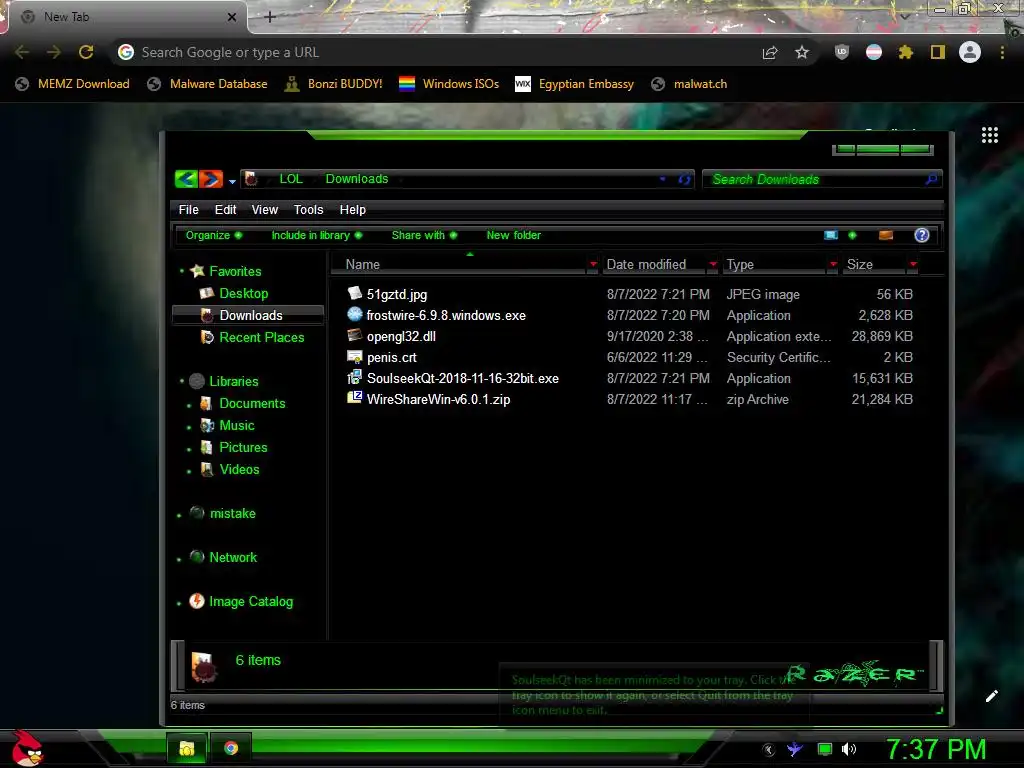This screenshot has width=1024, height=768.
Task: Go forward with the orange Explorer arrow
Action: [211, 178]
